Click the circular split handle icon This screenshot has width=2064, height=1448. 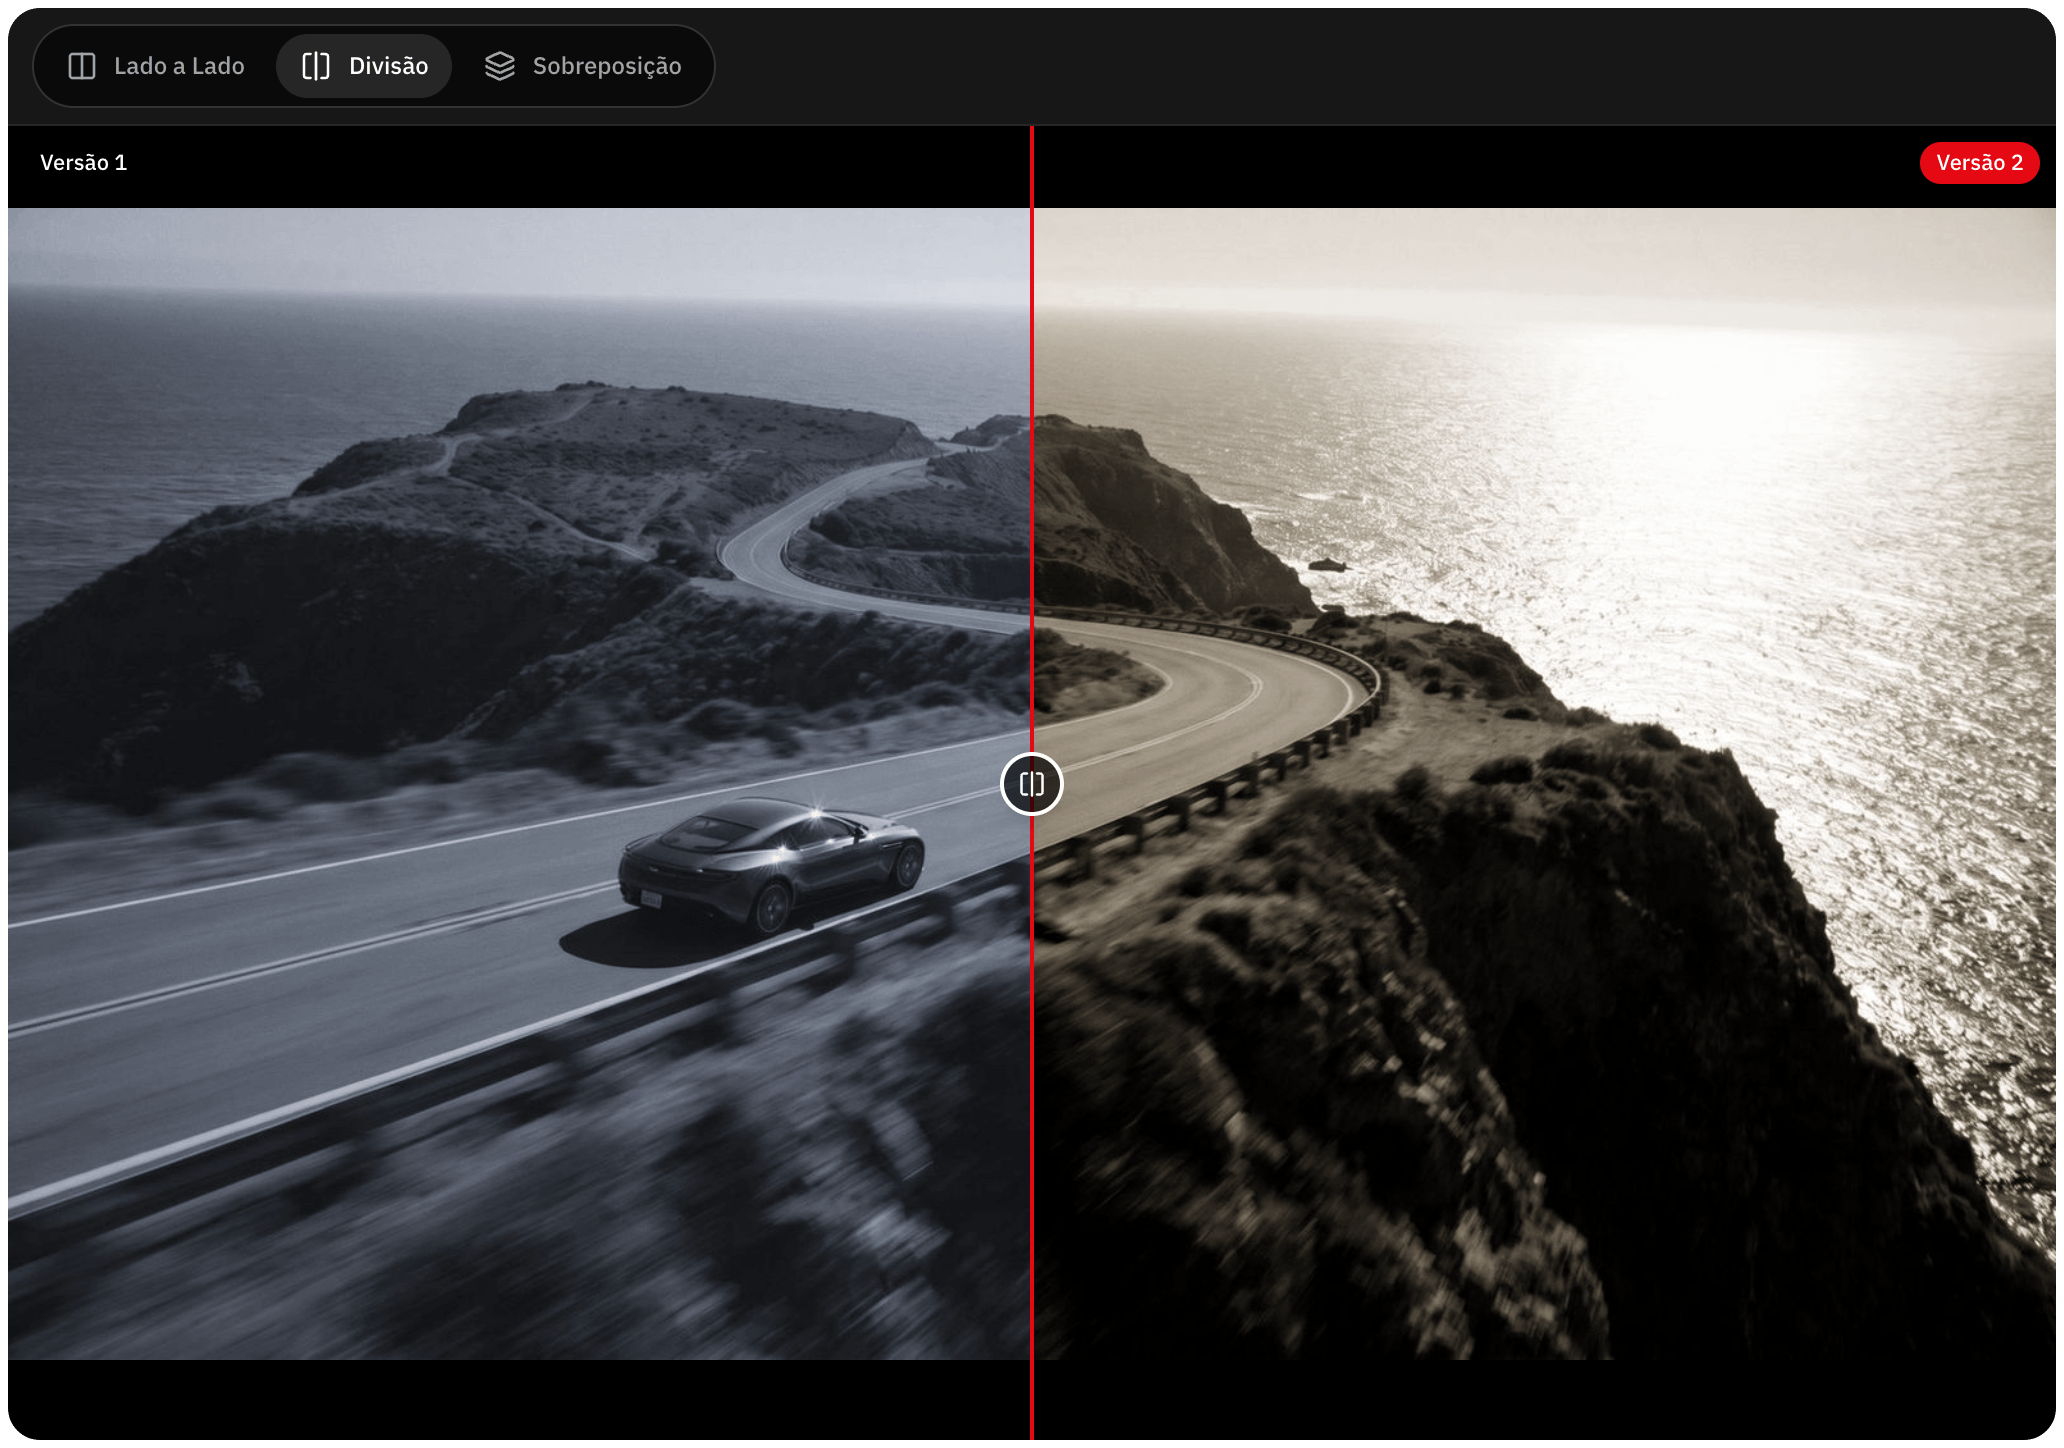click(1032, 784)
